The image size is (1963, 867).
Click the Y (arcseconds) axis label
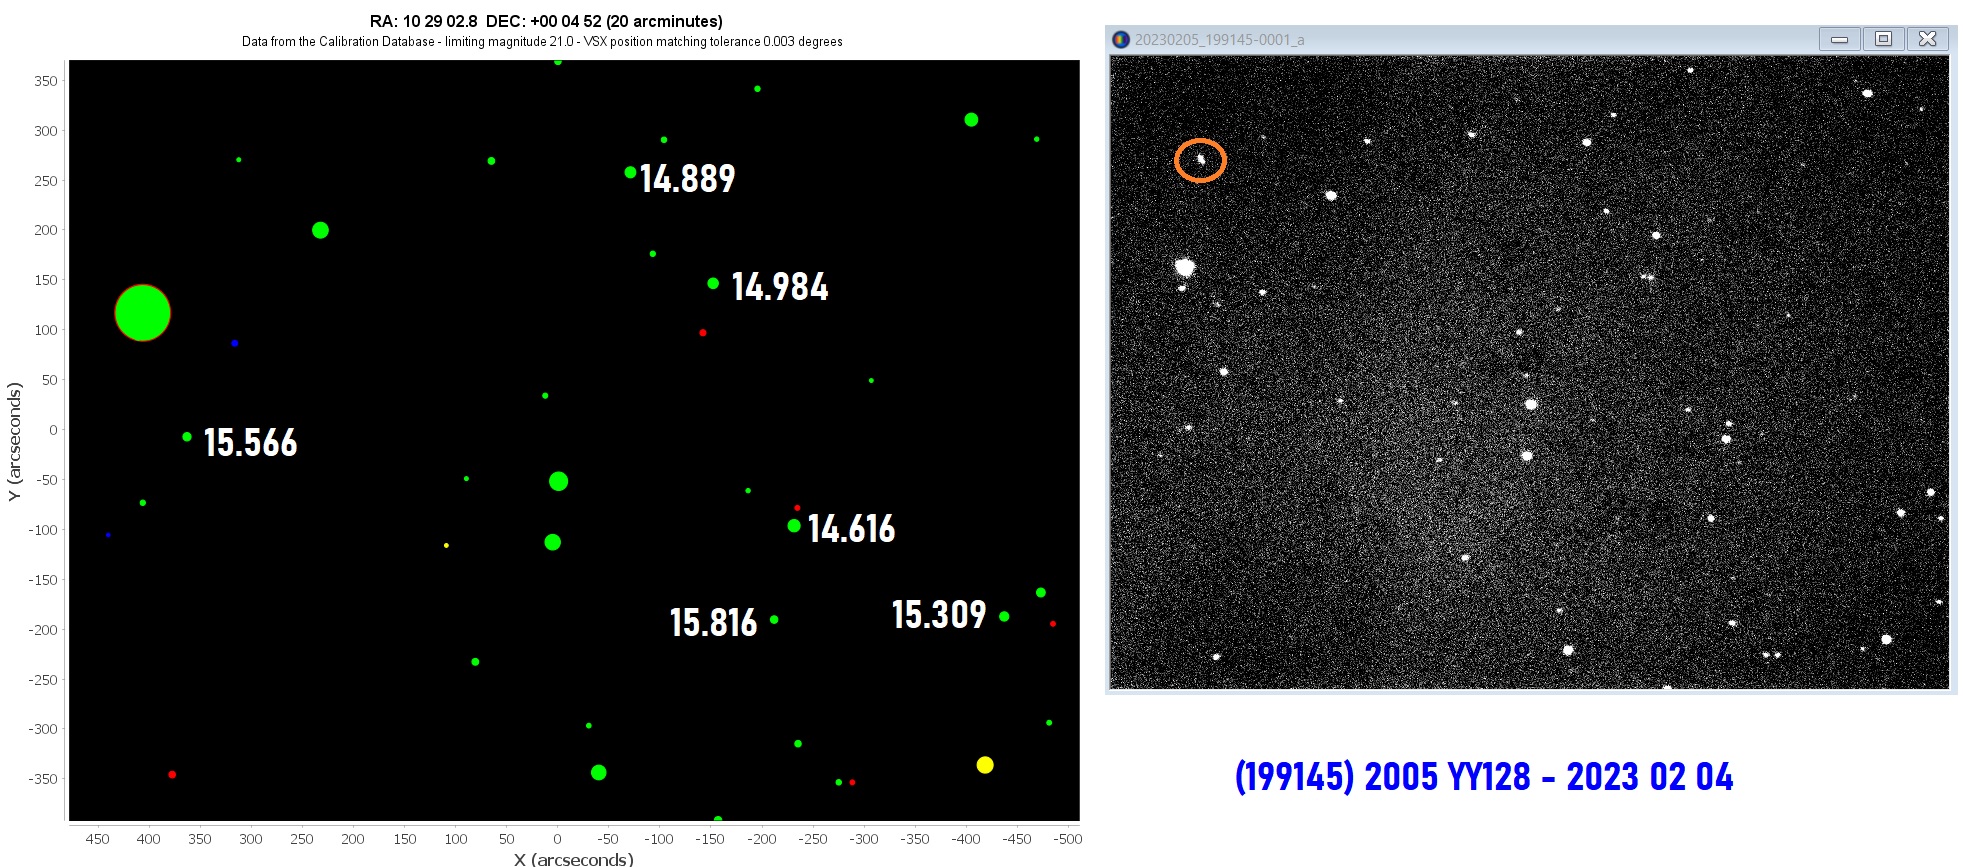click(x=14, y=441)
